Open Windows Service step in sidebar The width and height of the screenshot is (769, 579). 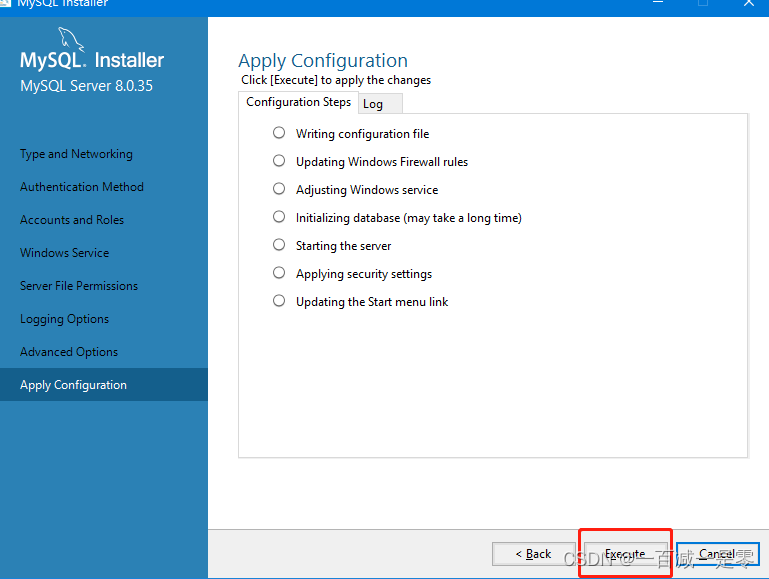(64, 253)
